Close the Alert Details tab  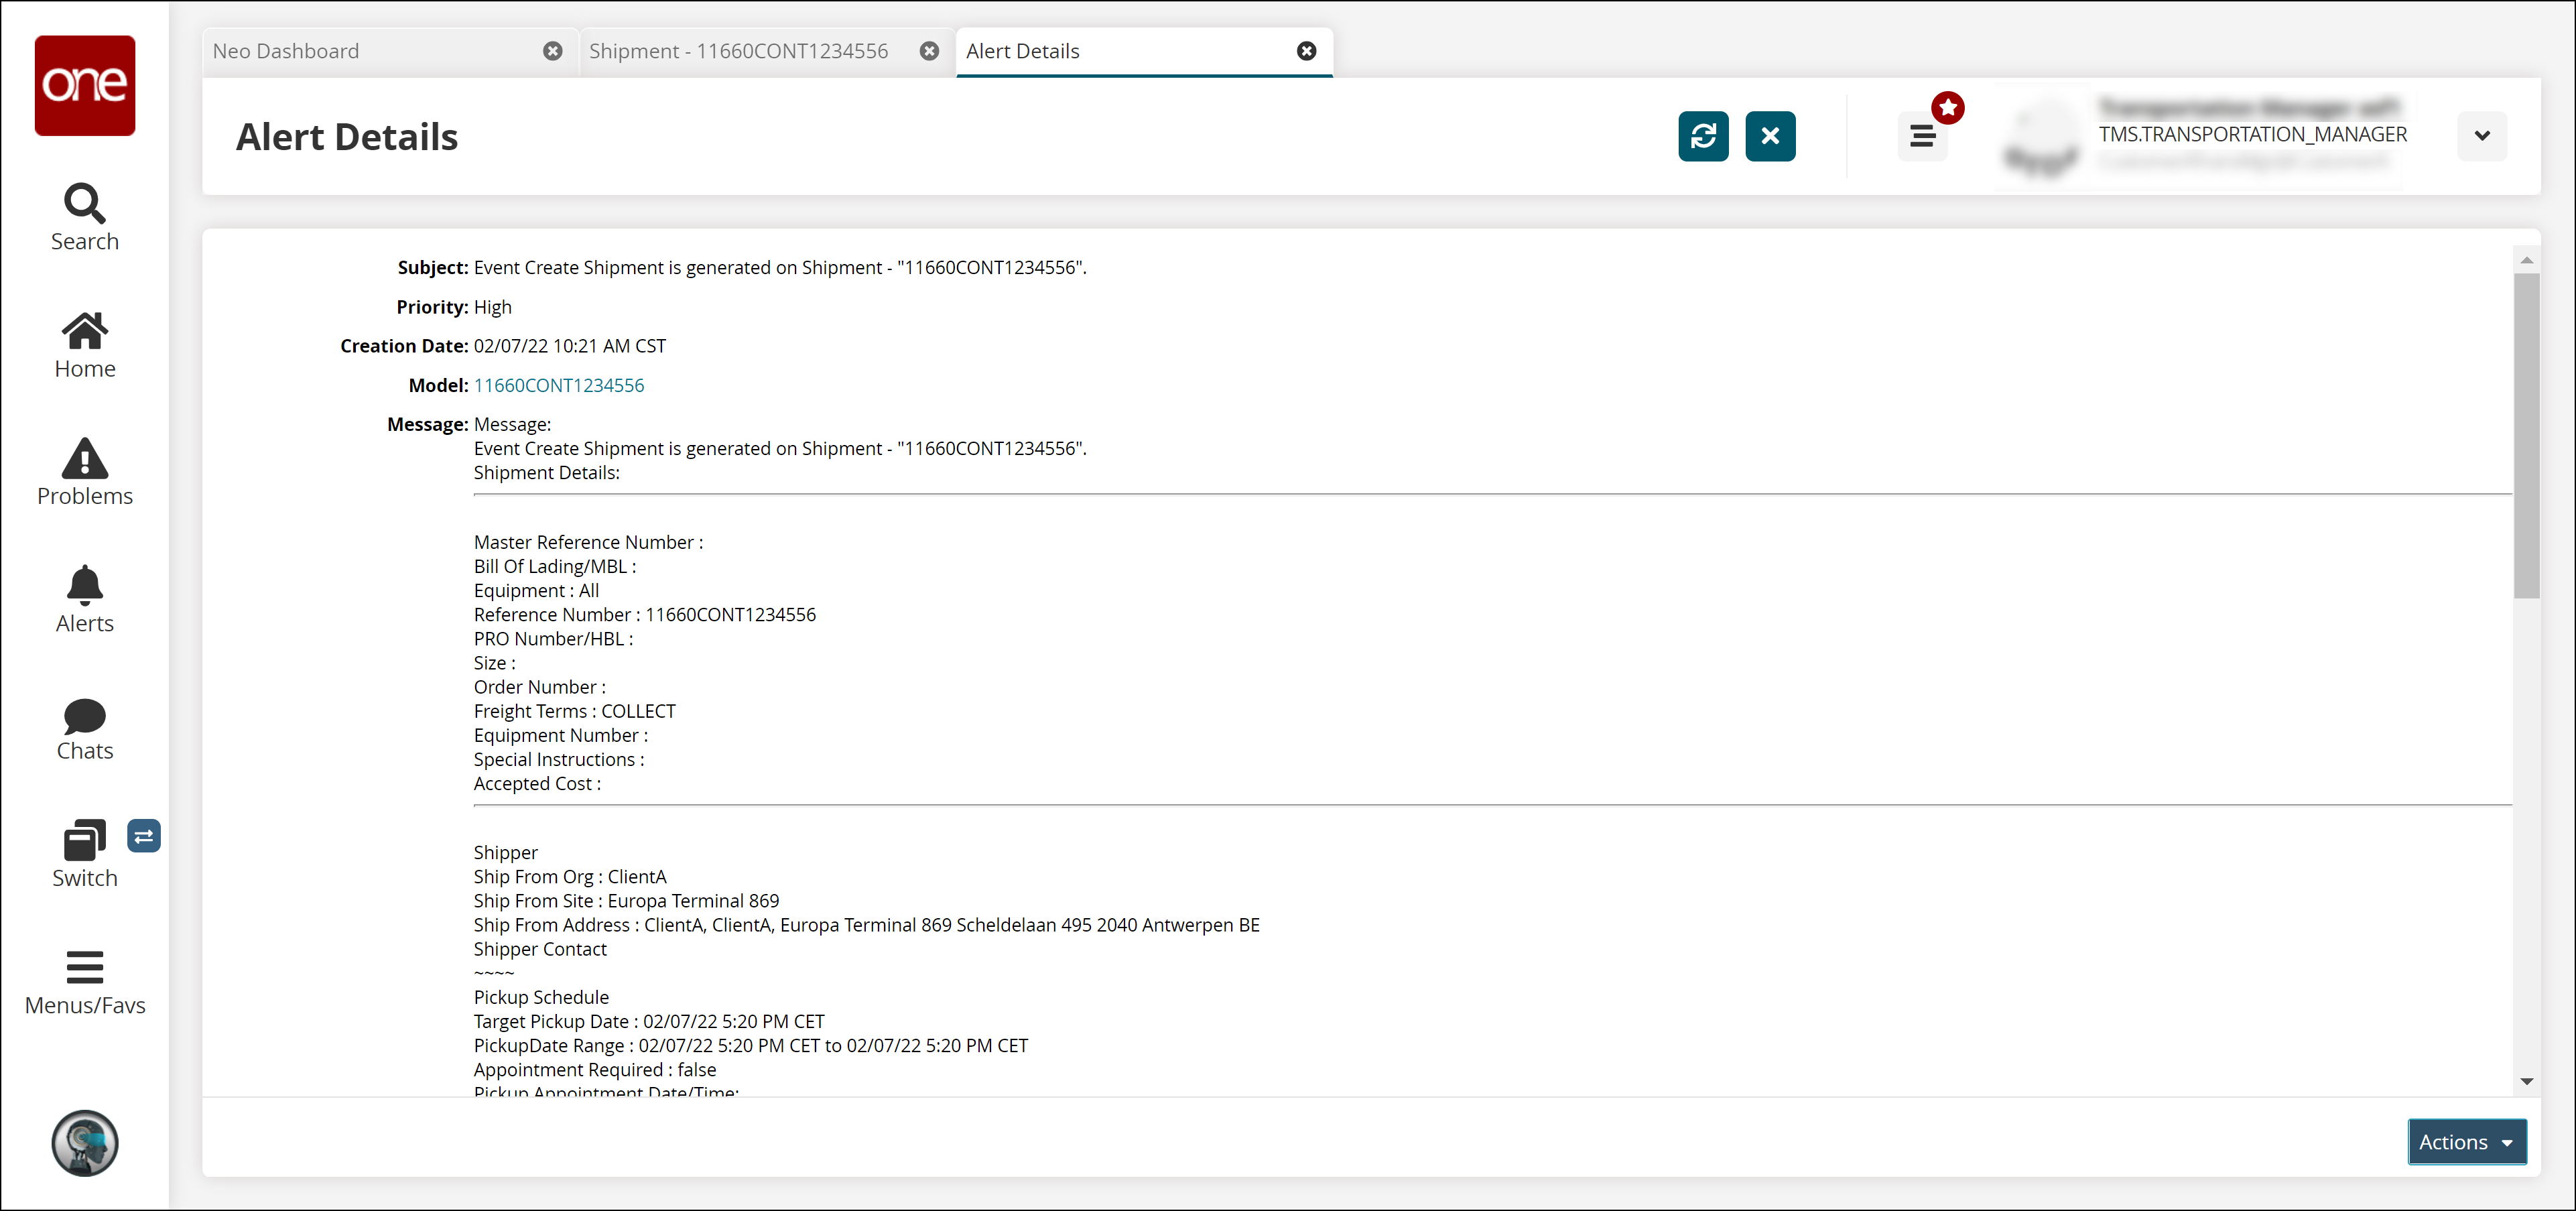(x=1306, y=51)
